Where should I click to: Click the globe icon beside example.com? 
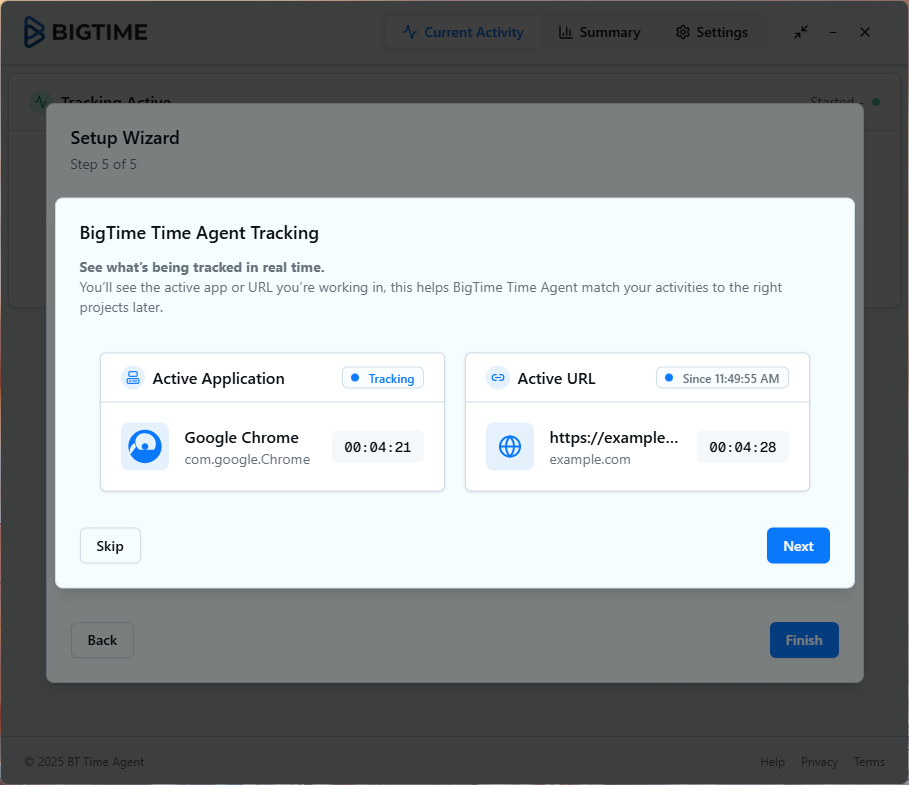tap(510, 446)
